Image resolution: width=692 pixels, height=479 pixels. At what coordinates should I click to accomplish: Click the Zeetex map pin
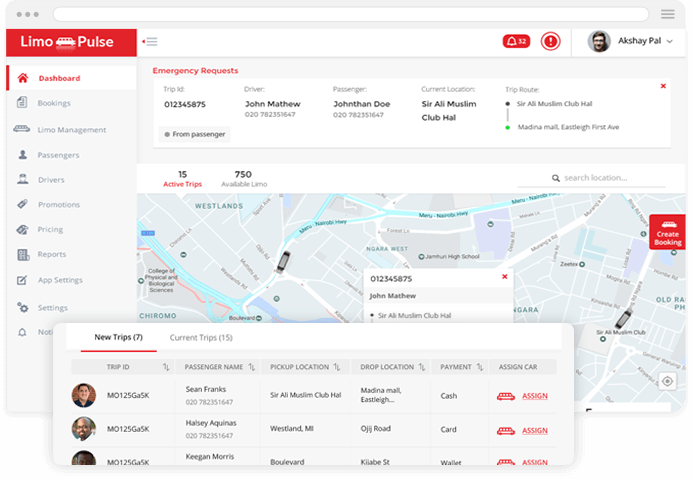click(582, 264)
